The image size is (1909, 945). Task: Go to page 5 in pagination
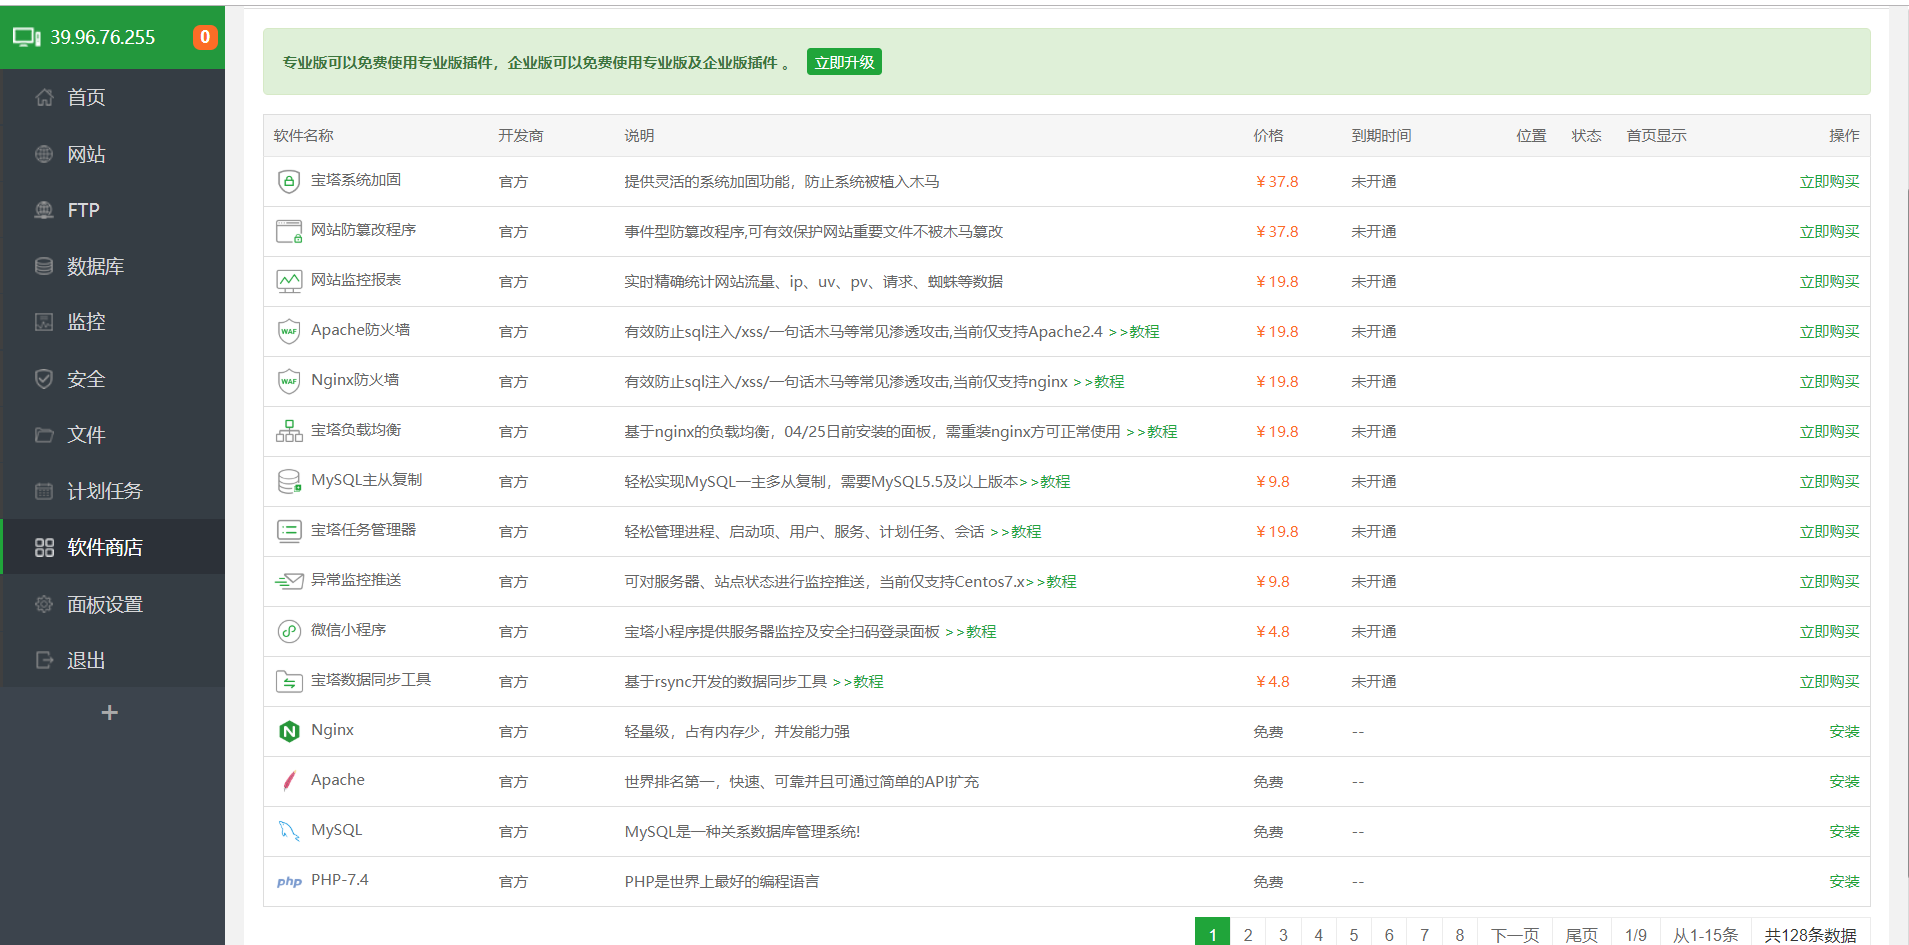[1354, 934]
